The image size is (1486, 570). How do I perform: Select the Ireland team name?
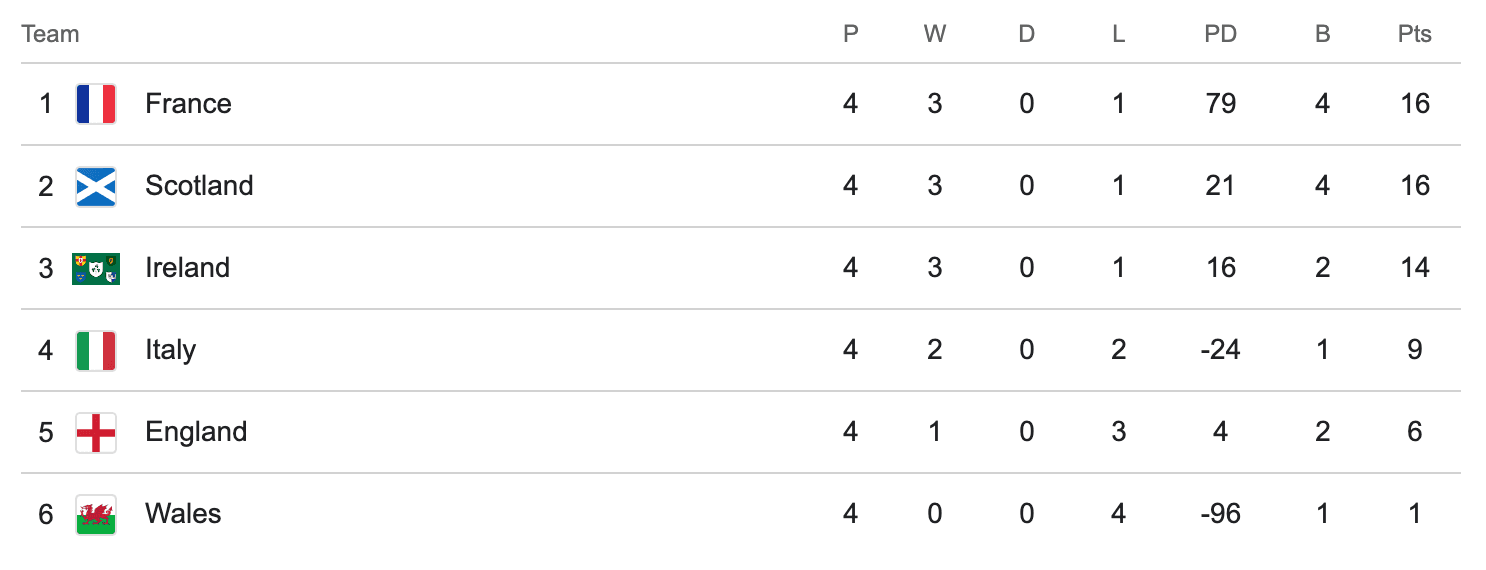(187, 268)
